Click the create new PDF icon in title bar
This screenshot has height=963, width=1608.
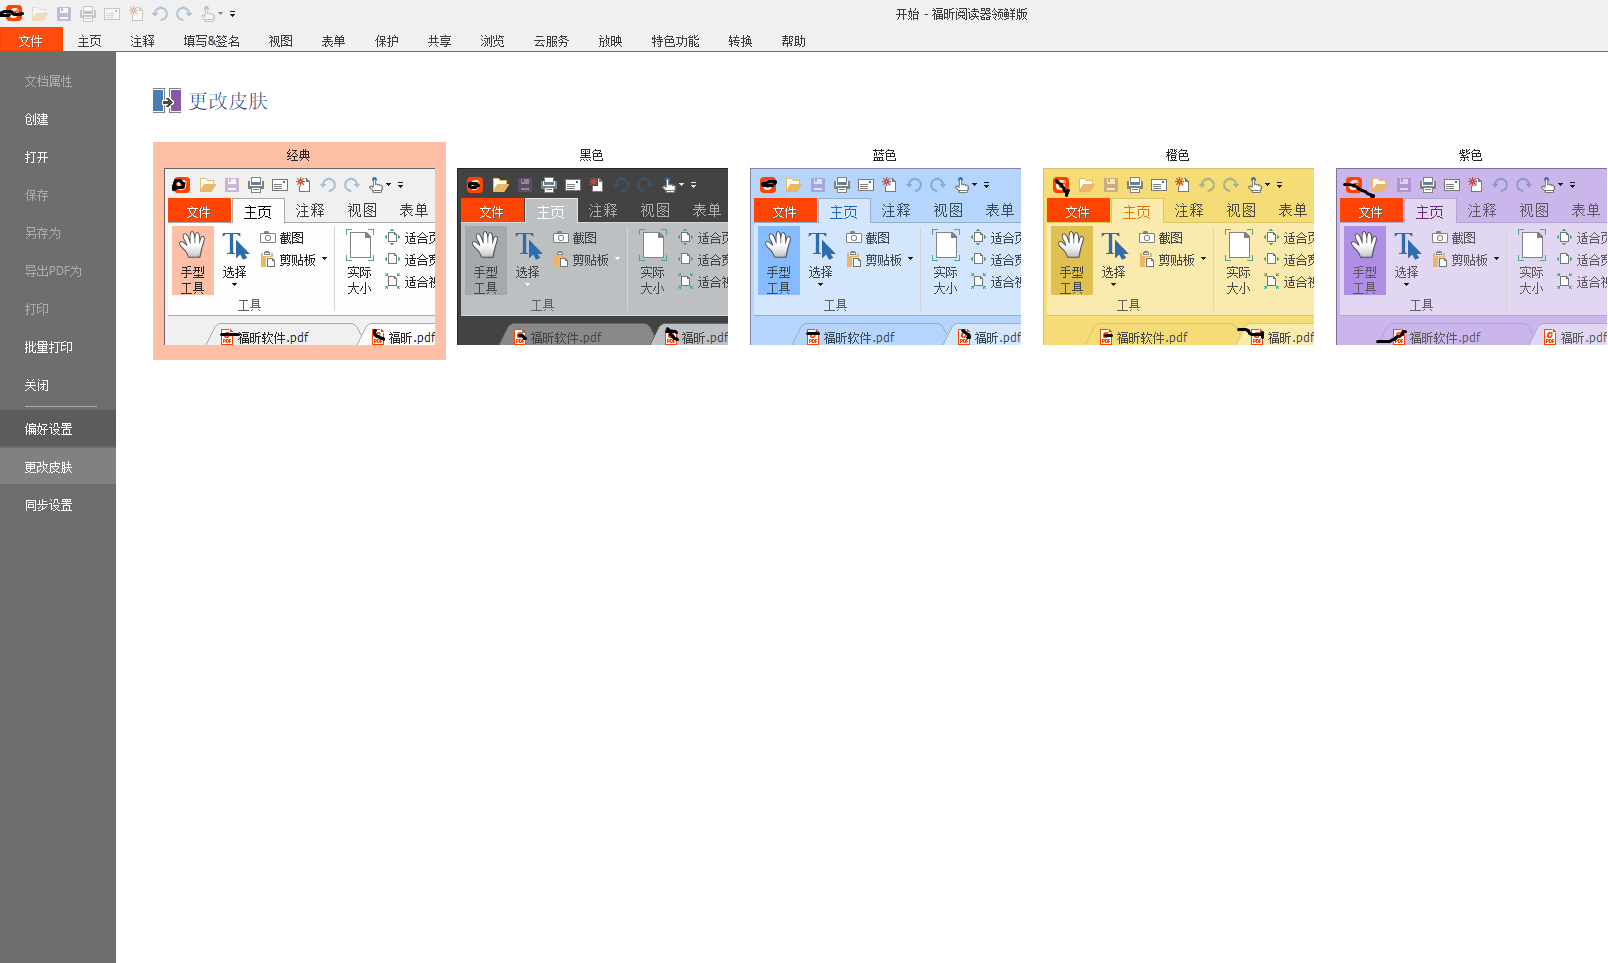point(136,14)
